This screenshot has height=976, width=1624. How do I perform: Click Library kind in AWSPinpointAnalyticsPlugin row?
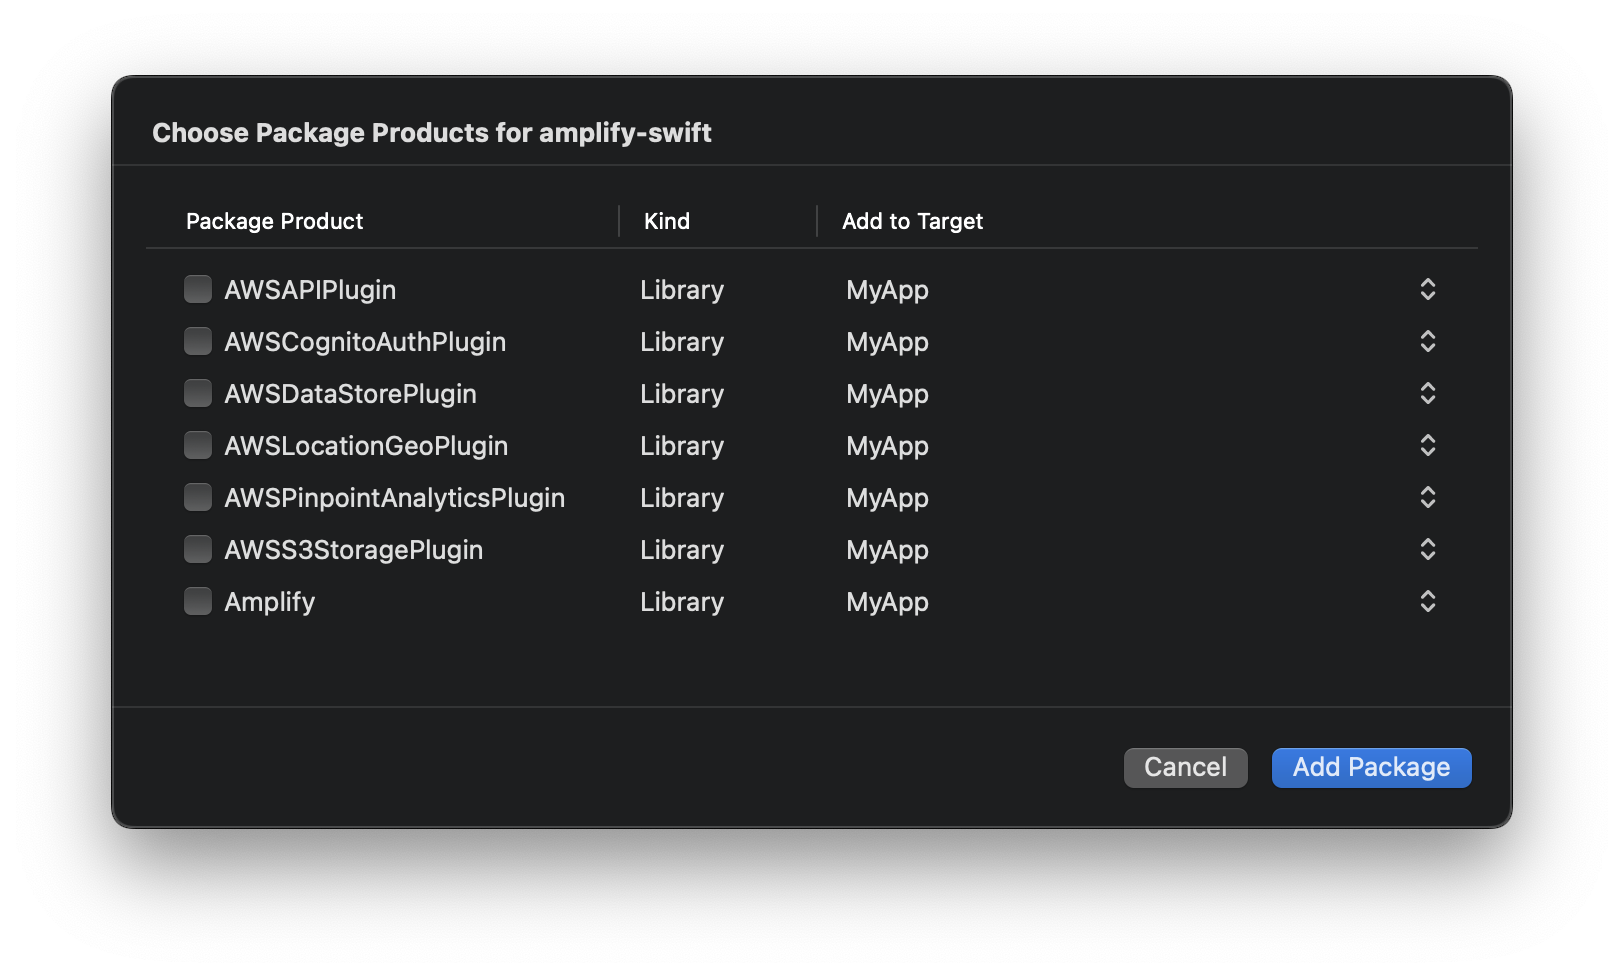click(682, 498)
